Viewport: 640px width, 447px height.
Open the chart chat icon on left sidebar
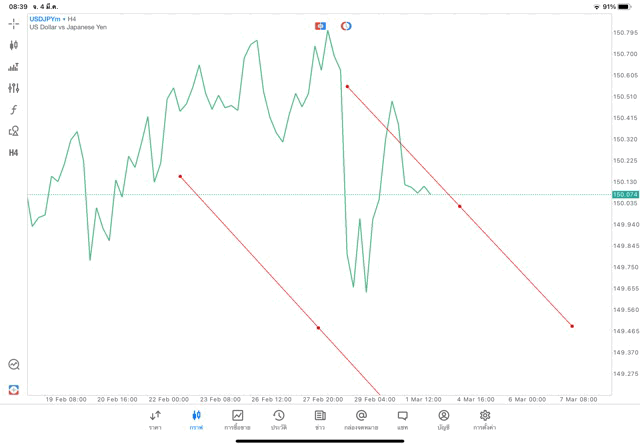point(14,365)
